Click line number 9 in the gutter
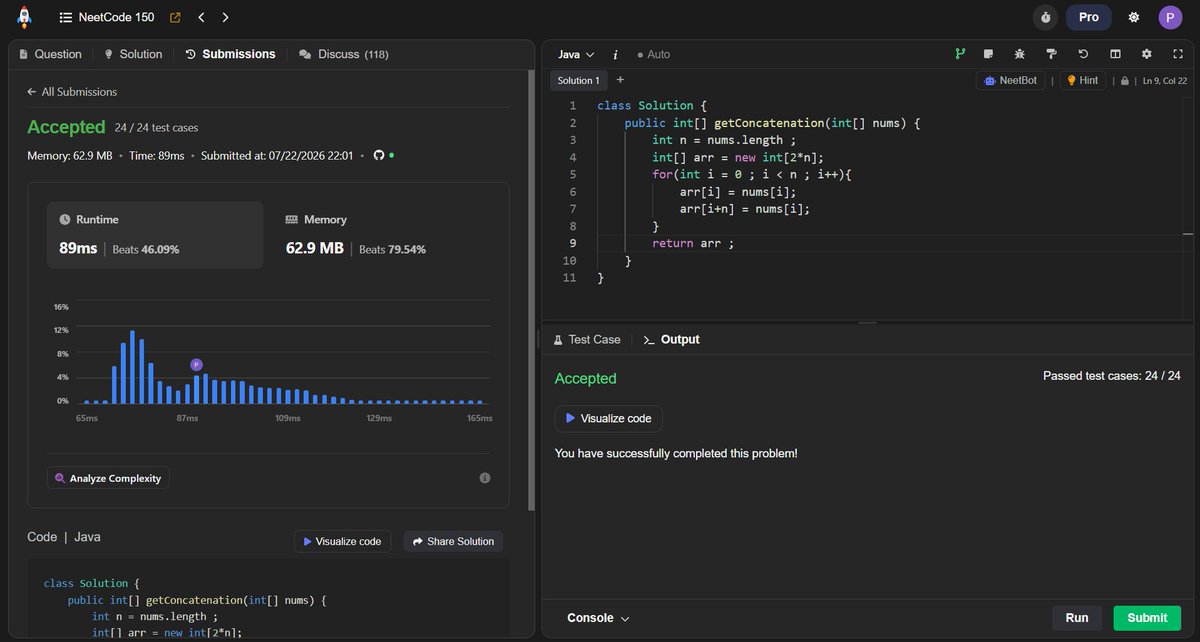This screenshot has width=1200, height=642. [x=573, y=243]
